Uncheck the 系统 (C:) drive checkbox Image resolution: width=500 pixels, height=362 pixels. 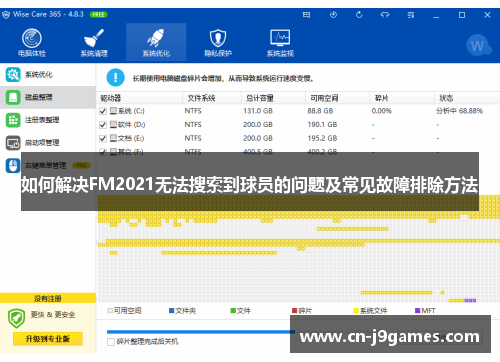(x=103, y=111)
